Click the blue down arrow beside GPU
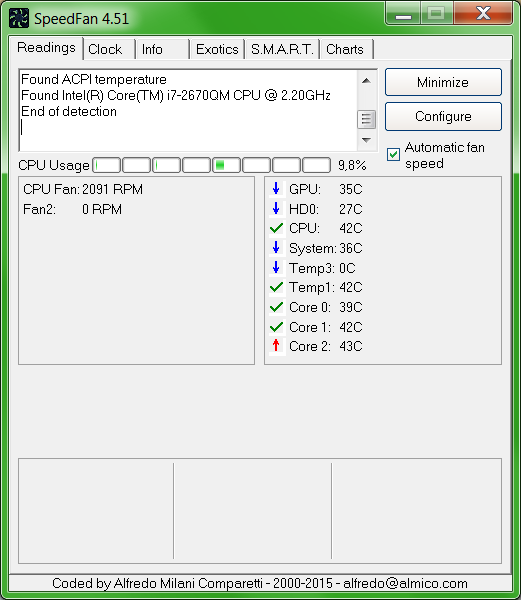 (276, 189)
